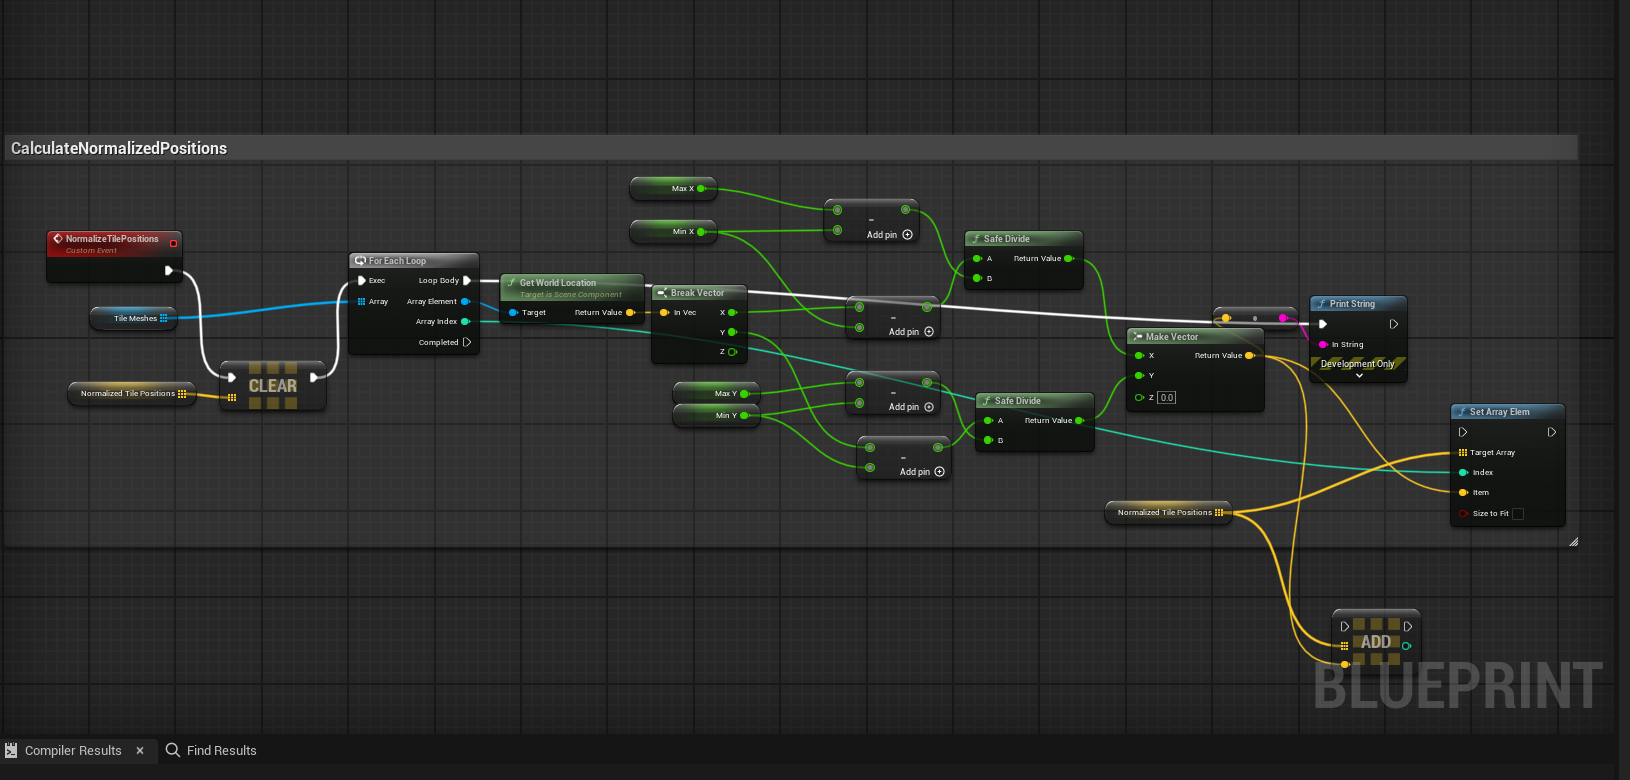Click the red delegate pin on NormalizeTilePositions
Viewport: 1630px width, 780px height.
tap(173, 243)
